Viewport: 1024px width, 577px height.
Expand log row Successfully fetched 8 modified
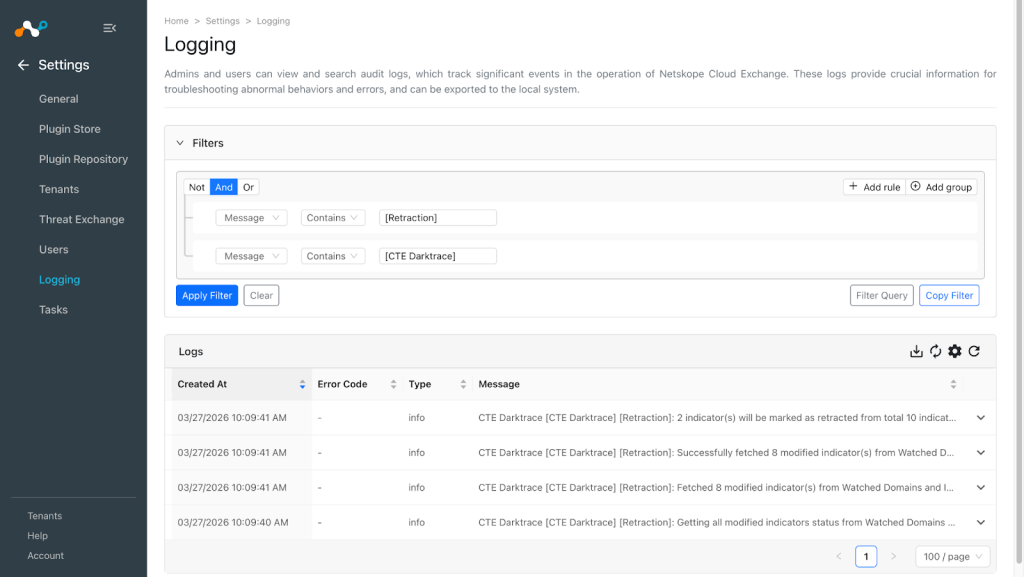point(981,453)
